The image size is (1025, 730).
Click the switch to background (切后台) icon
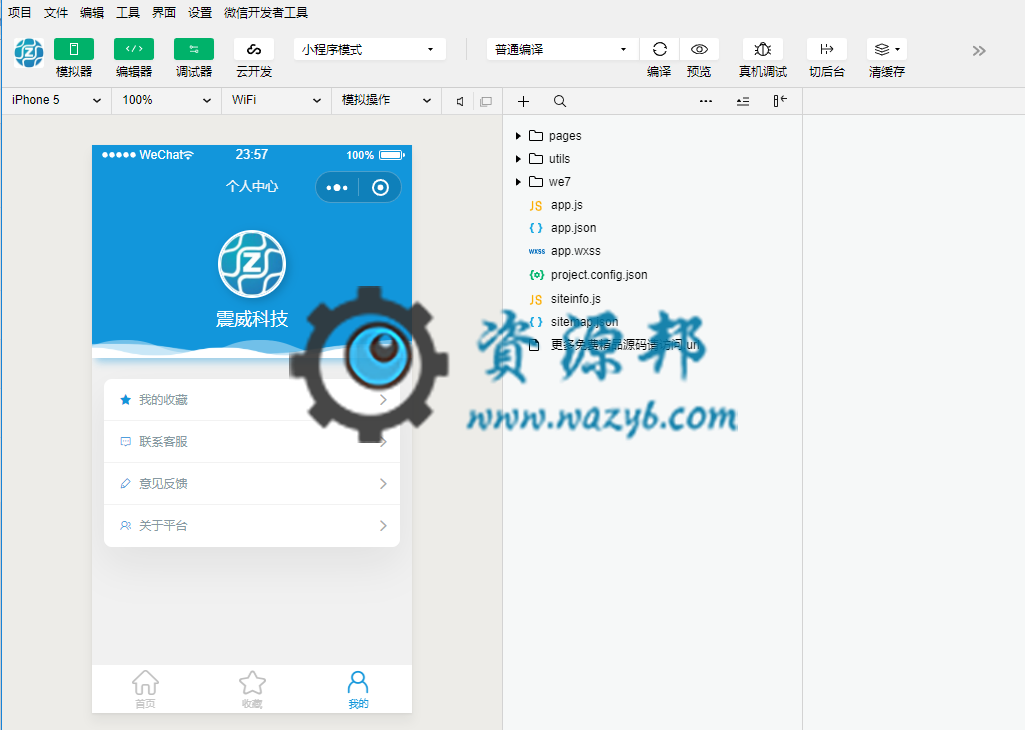[x=827, y=49]
